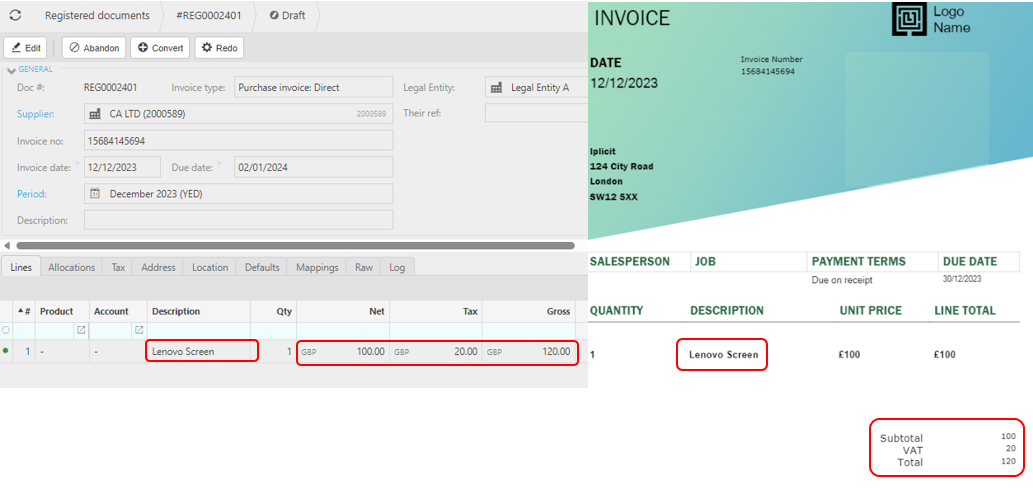Click the Description column header
This screenshot has height=488, width=1033.
pyautogui.click(x=198, y=312)
